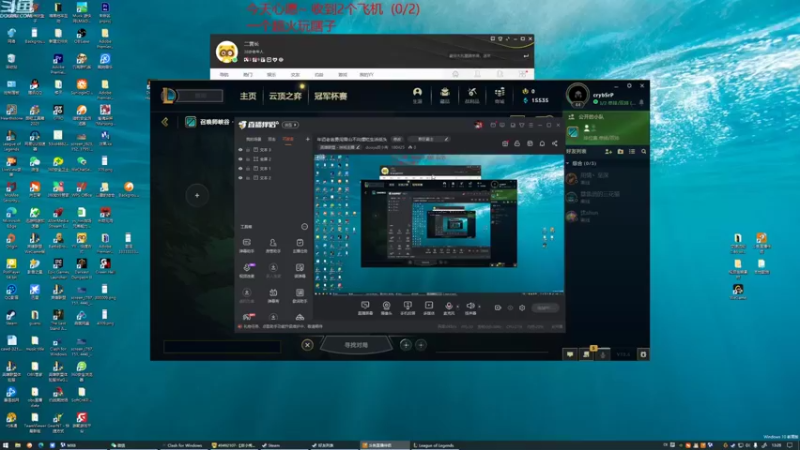Open the 我的YY tab in YY window

(366, 74)
